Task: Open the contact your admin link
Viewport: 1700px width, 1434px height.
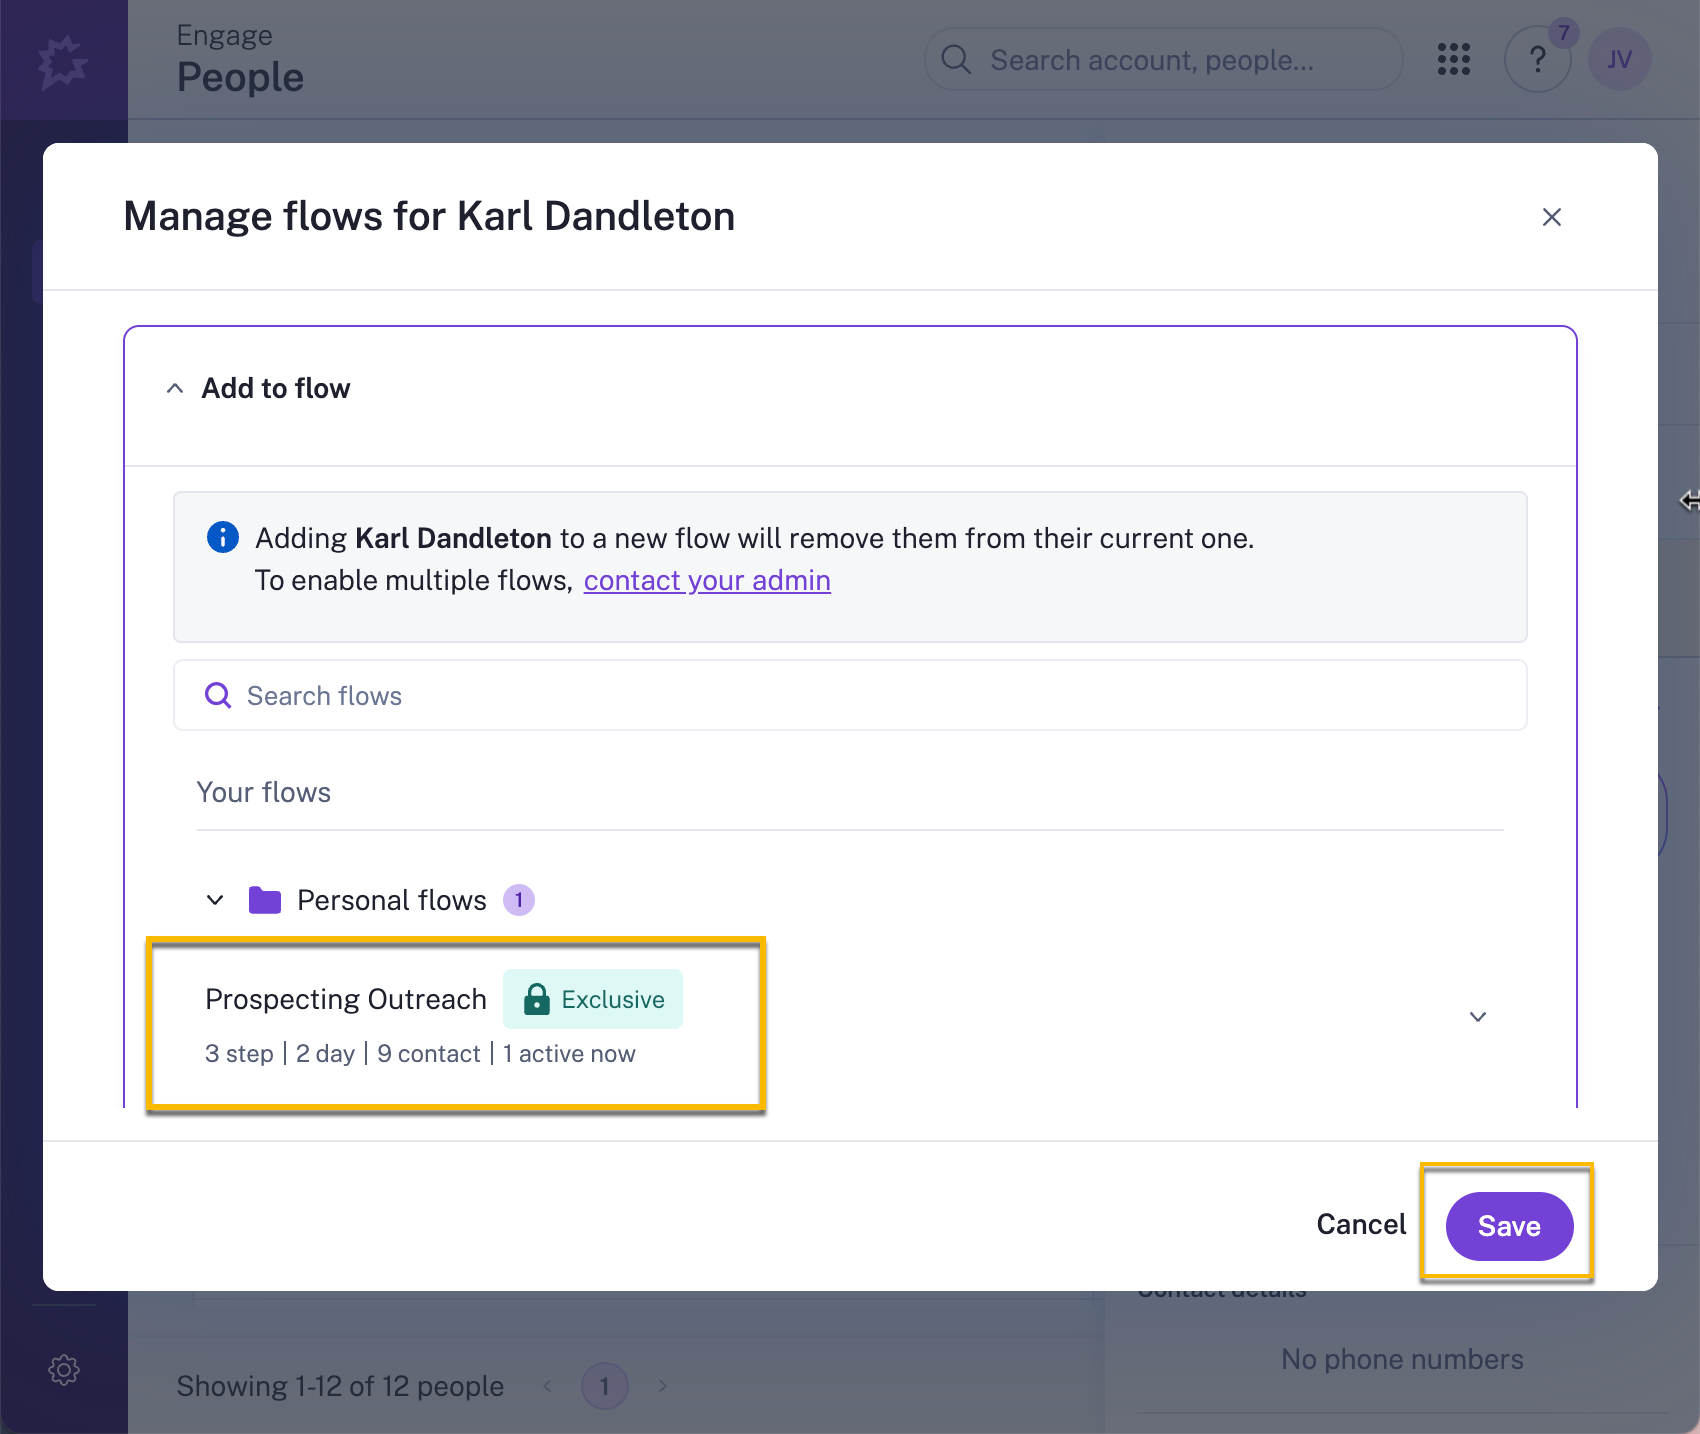Action: click(707, 580)
